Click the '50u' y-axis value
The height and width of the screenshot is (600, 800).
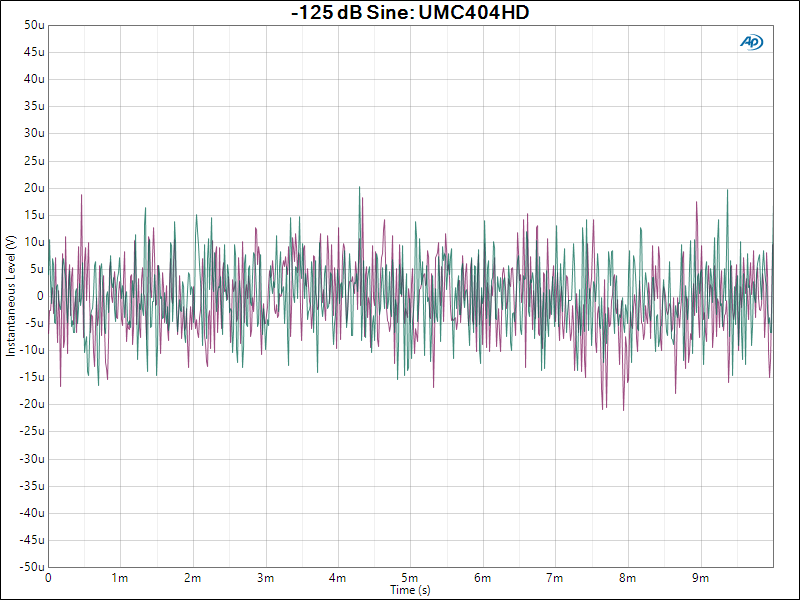tap(34, 25)
